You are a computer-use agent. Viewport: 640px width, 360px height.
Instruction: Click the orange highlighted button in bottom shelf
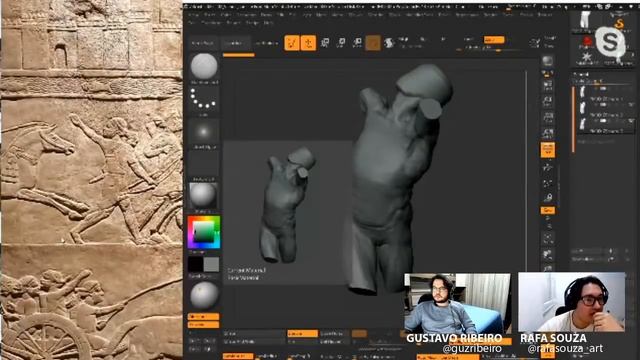point(302,333)
